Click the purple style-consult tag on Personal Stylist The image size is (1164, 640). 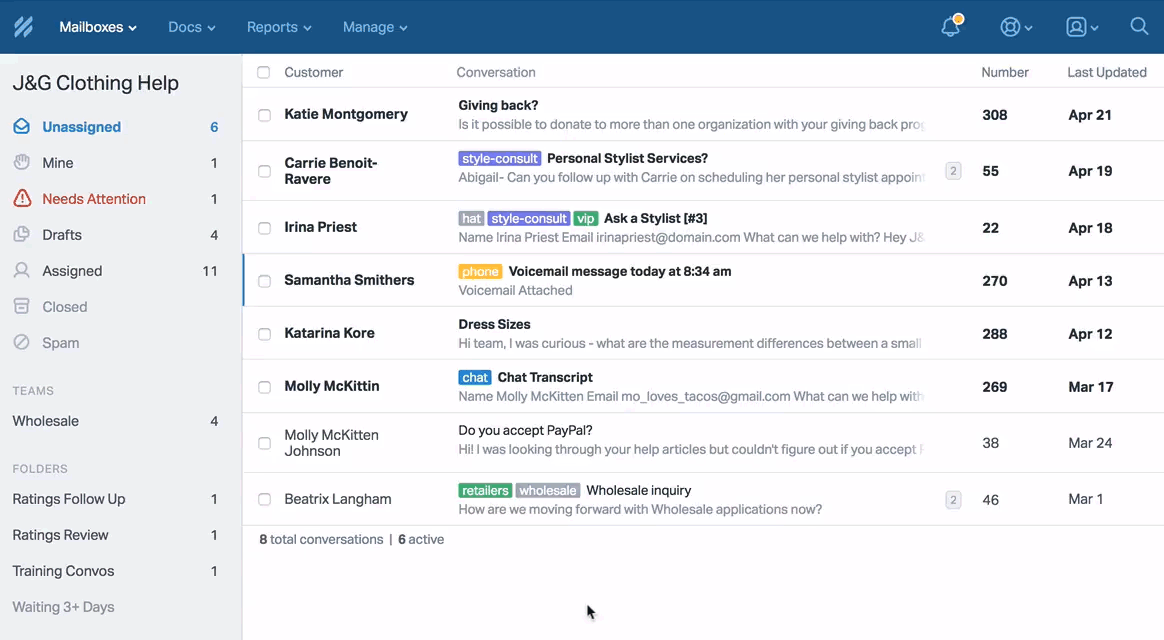click(499, 158)
